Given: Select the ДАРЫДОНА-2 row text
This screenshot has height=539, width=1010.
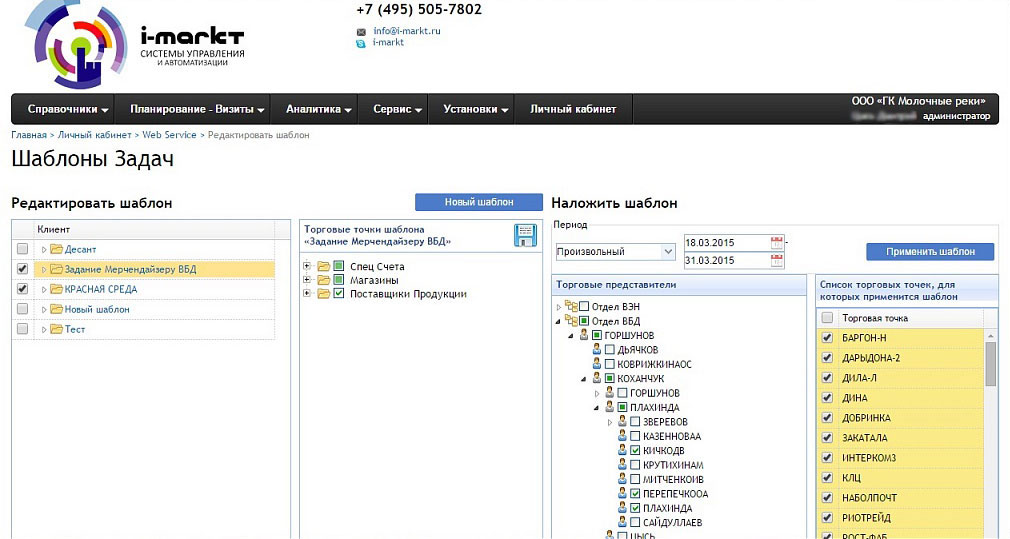Looking at the screenshot, I should [x=871, y=358].
